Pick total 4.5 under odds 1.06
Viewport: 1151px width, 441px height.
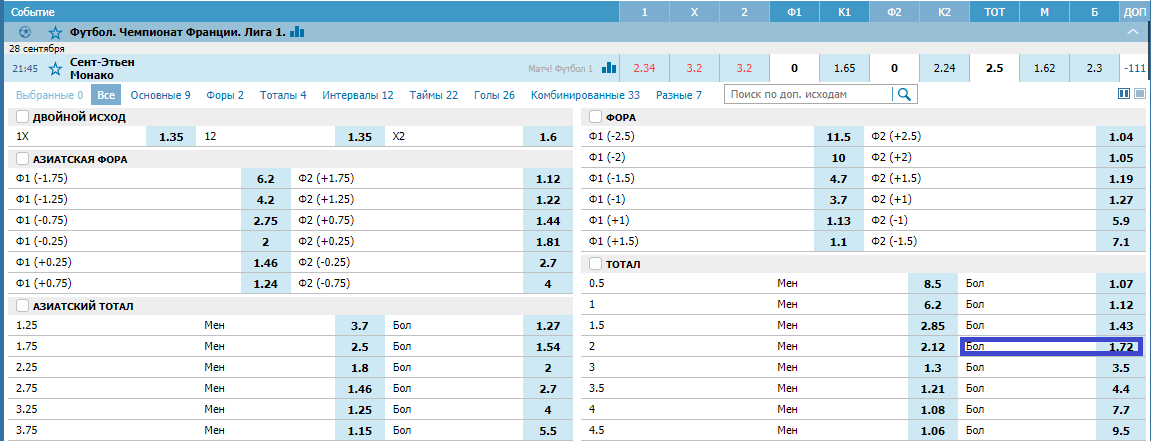[933, 430]
